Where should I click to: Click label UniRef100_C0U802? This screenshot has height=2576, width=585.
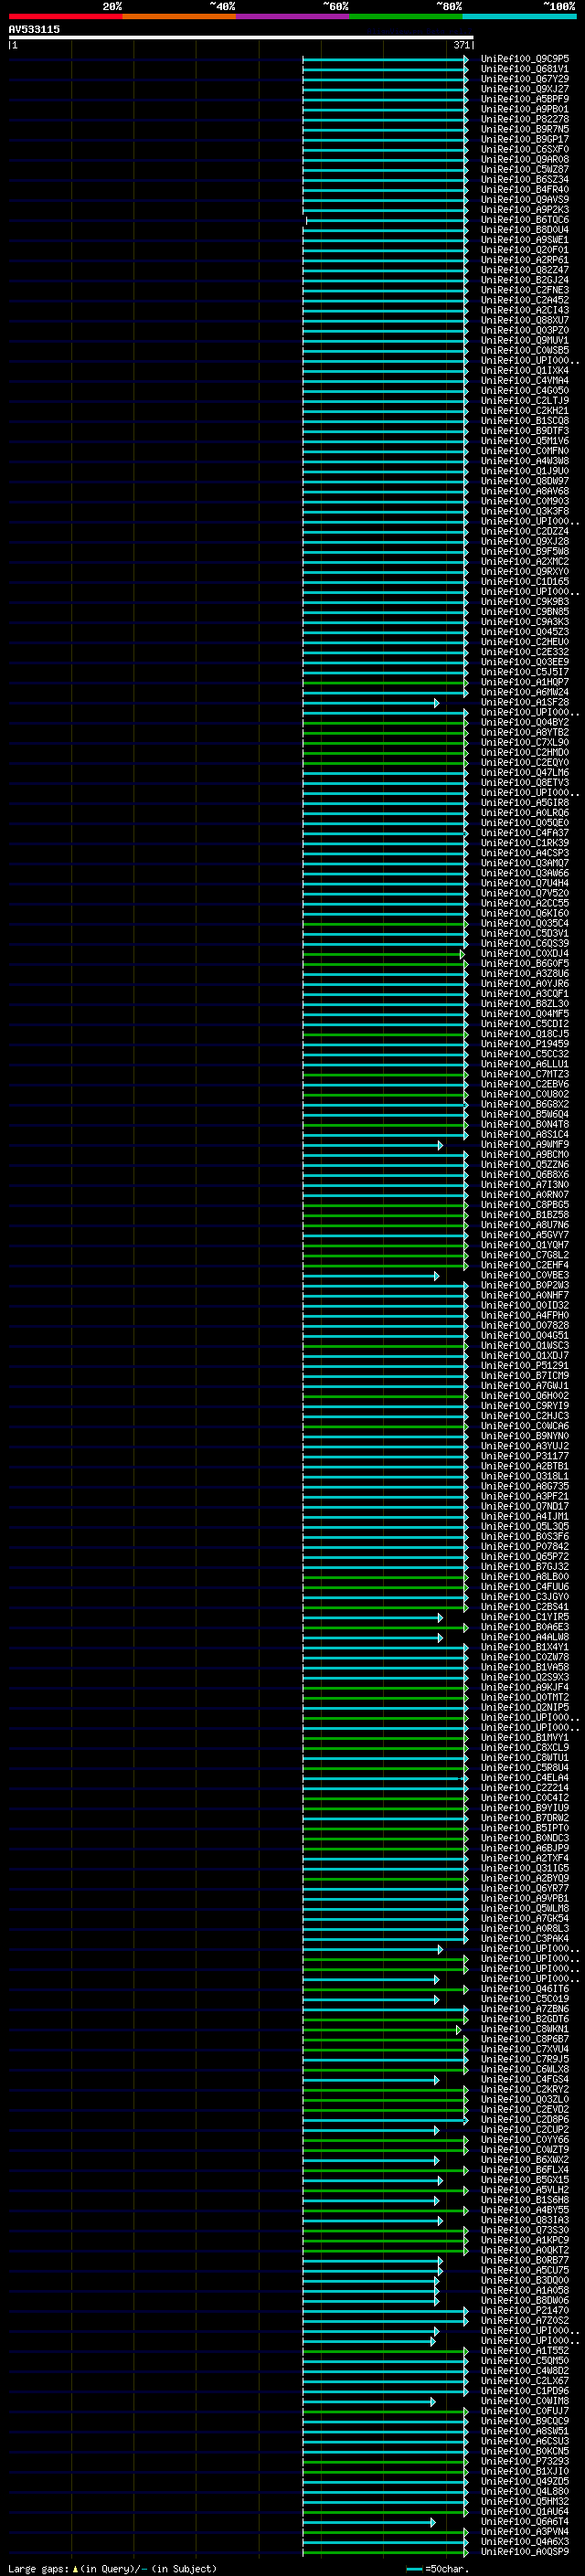tap(524, 1094)
